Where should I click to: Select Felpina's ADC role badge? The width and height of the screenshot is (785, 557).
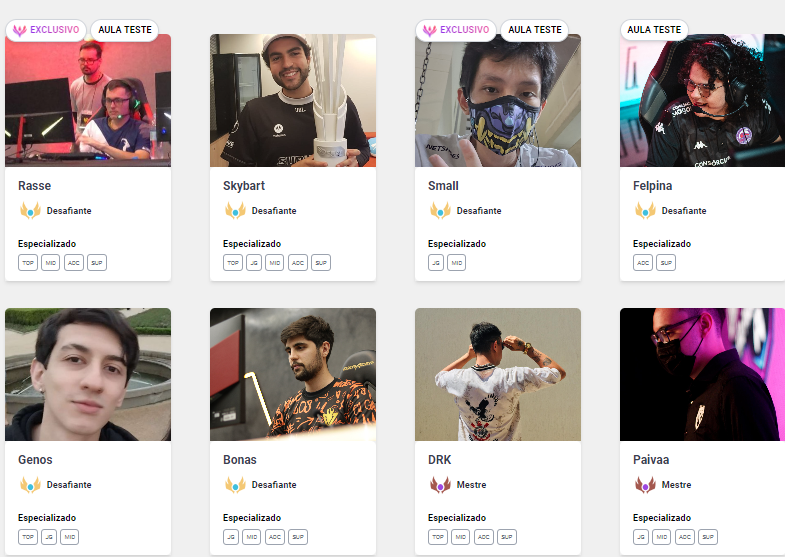[643, 263]
